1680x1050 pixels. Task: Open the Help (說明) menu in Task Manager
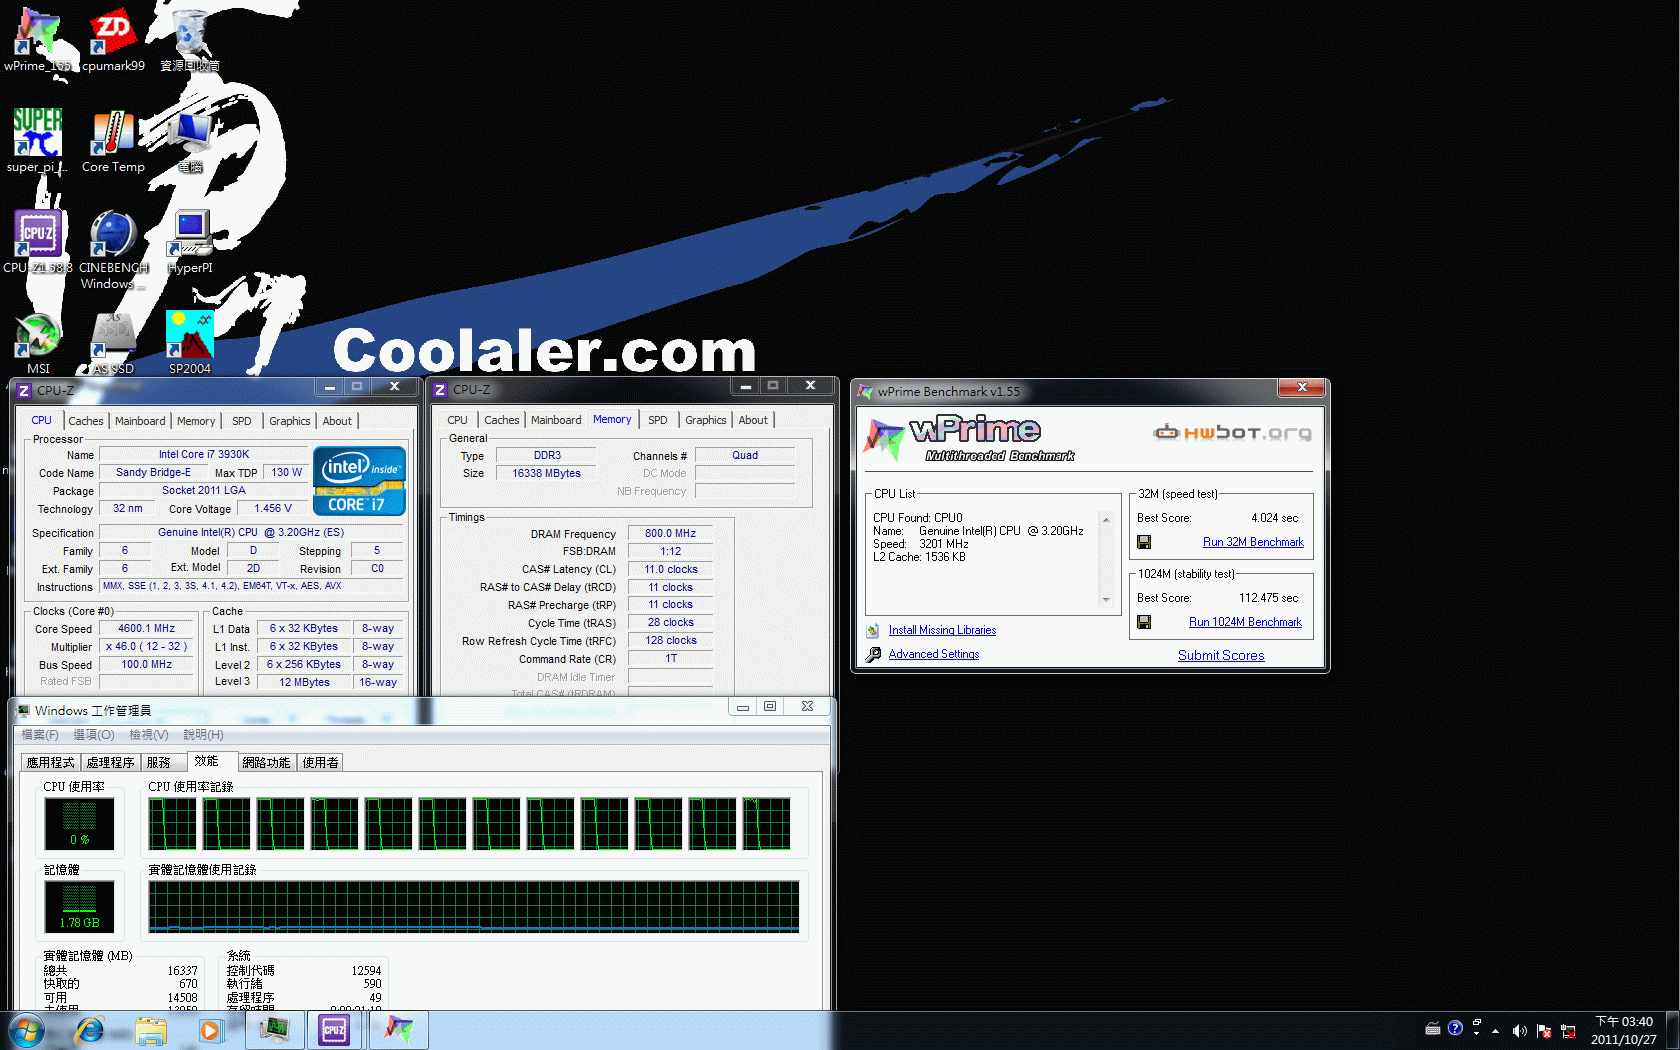pyautogui.click(x=203, y=735)
